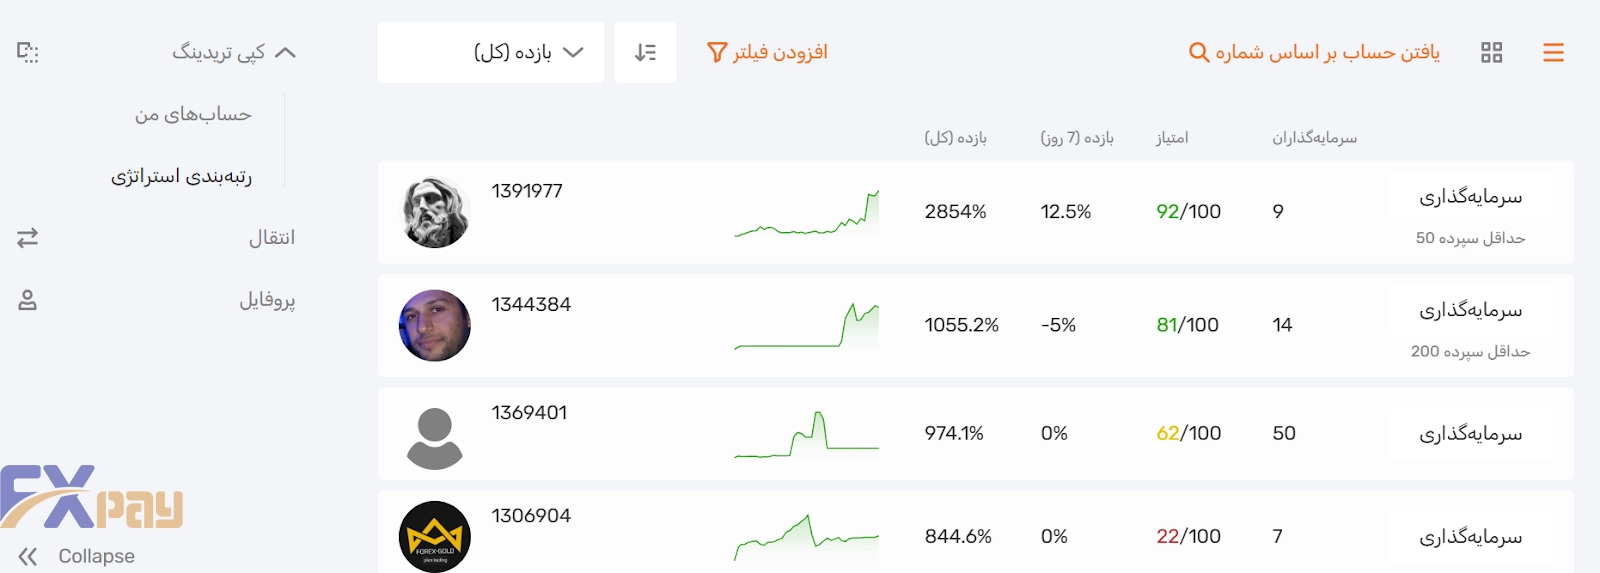Click the search magnifier icon
Image resolution: width=1600 pixels, height=573 pixels.
point(1198,52)
